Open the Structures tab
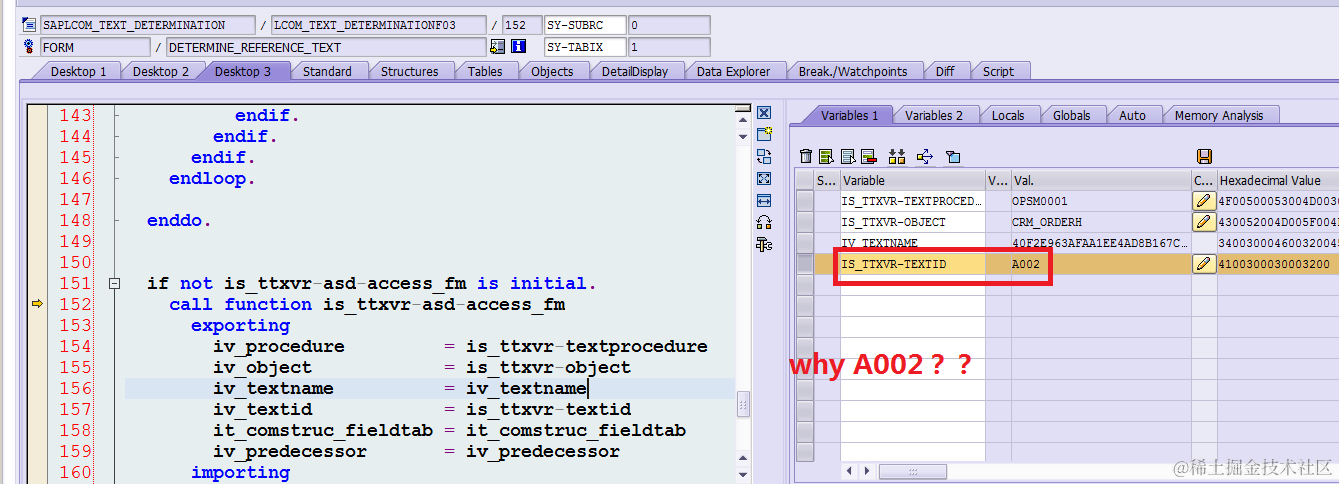This screenshot has width=1339, height=484. click(x=410, y=71)
